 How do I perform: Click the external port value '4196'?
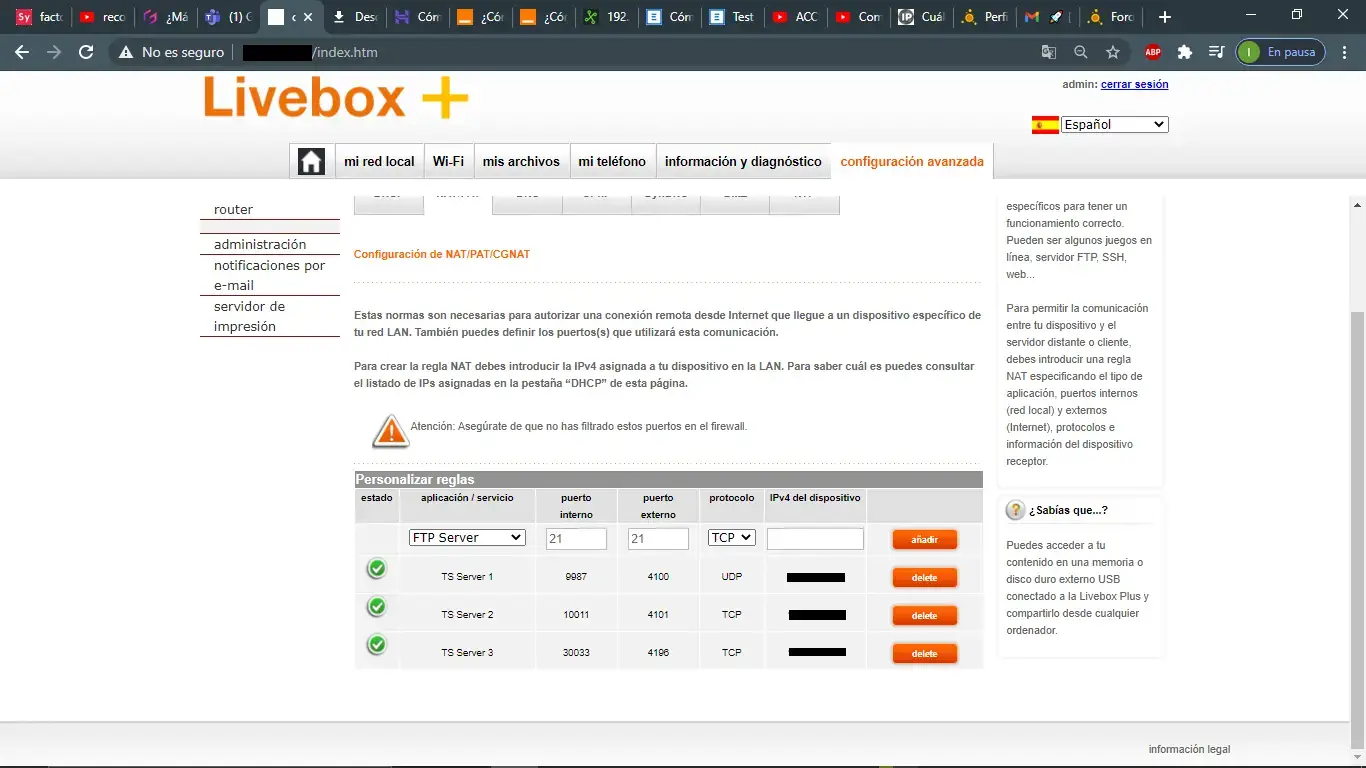[658, 653]
